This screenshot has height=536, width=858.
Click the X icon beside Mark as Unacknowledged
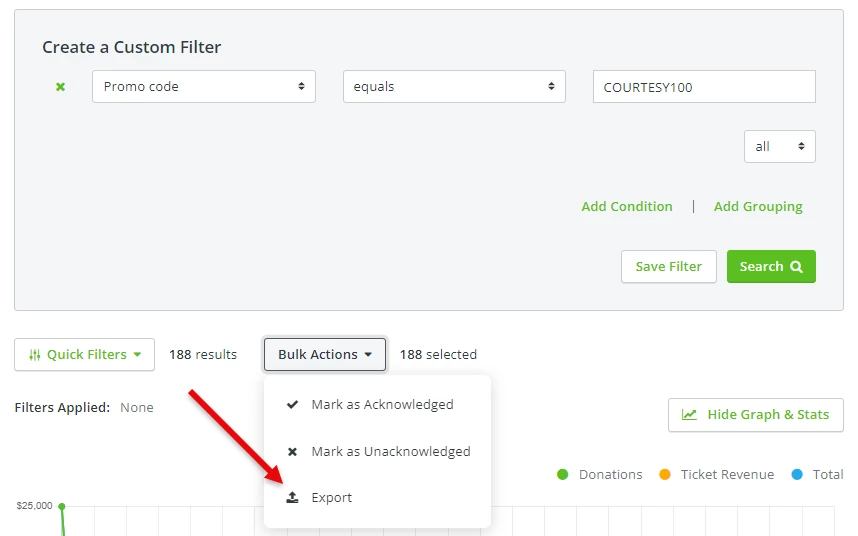click(x=293, y=452)
